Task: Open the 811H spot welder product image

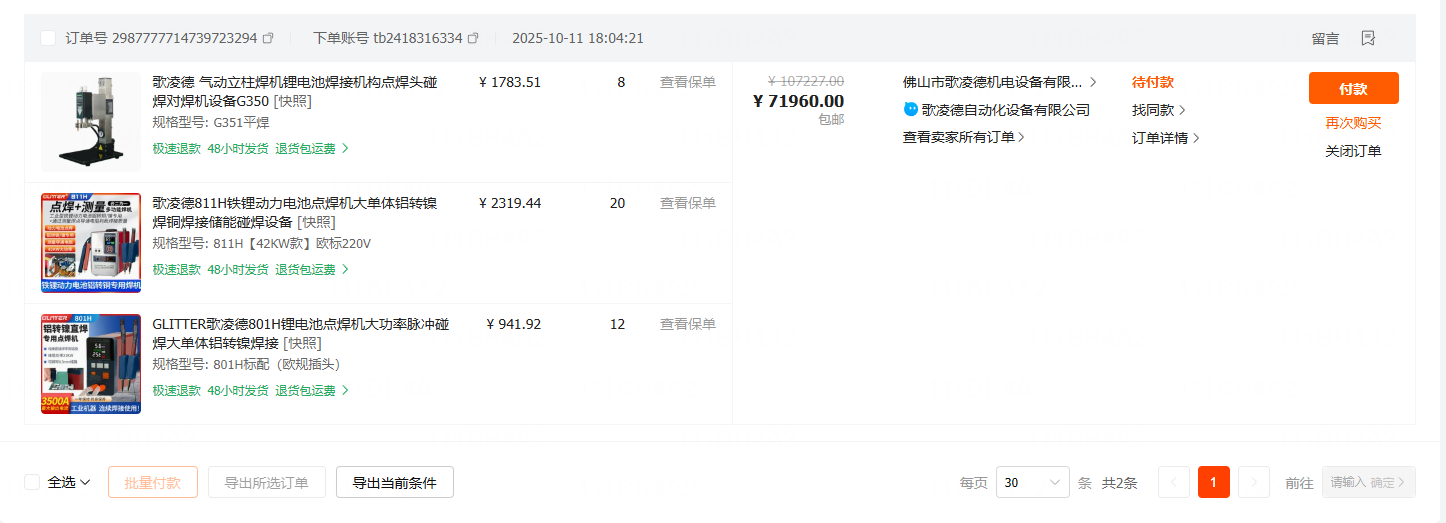Action: coord(91,243)
